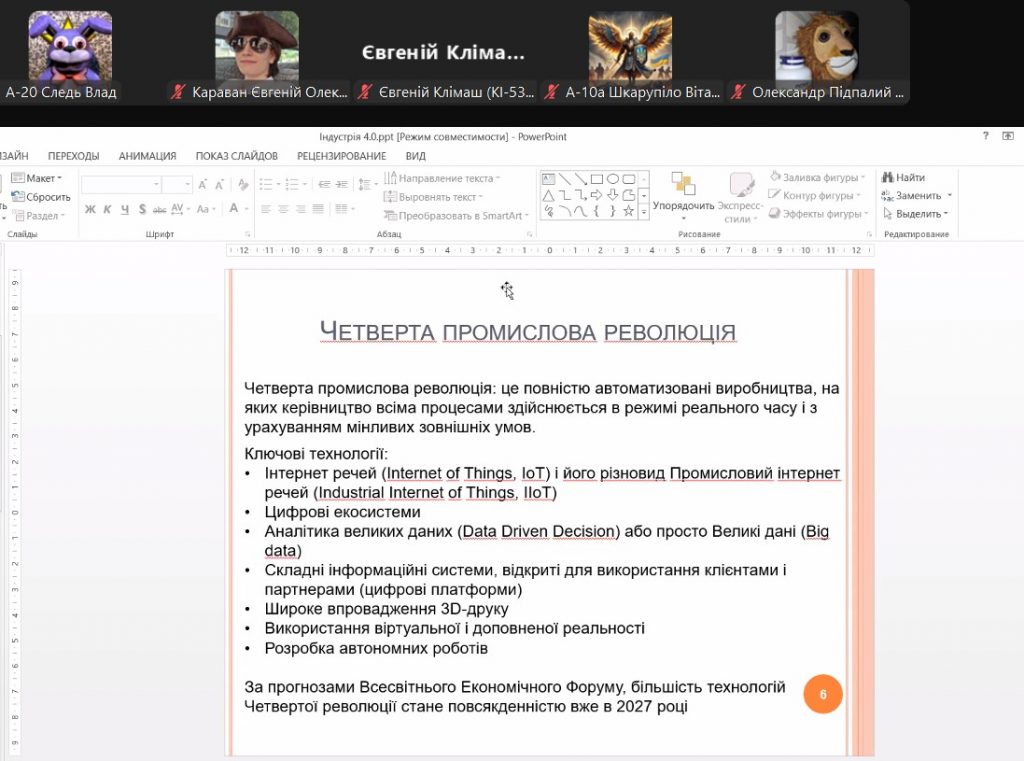Select the right block arrow shape
Viewport: 1024px width, 761px height.
click(x=596, y=195)
